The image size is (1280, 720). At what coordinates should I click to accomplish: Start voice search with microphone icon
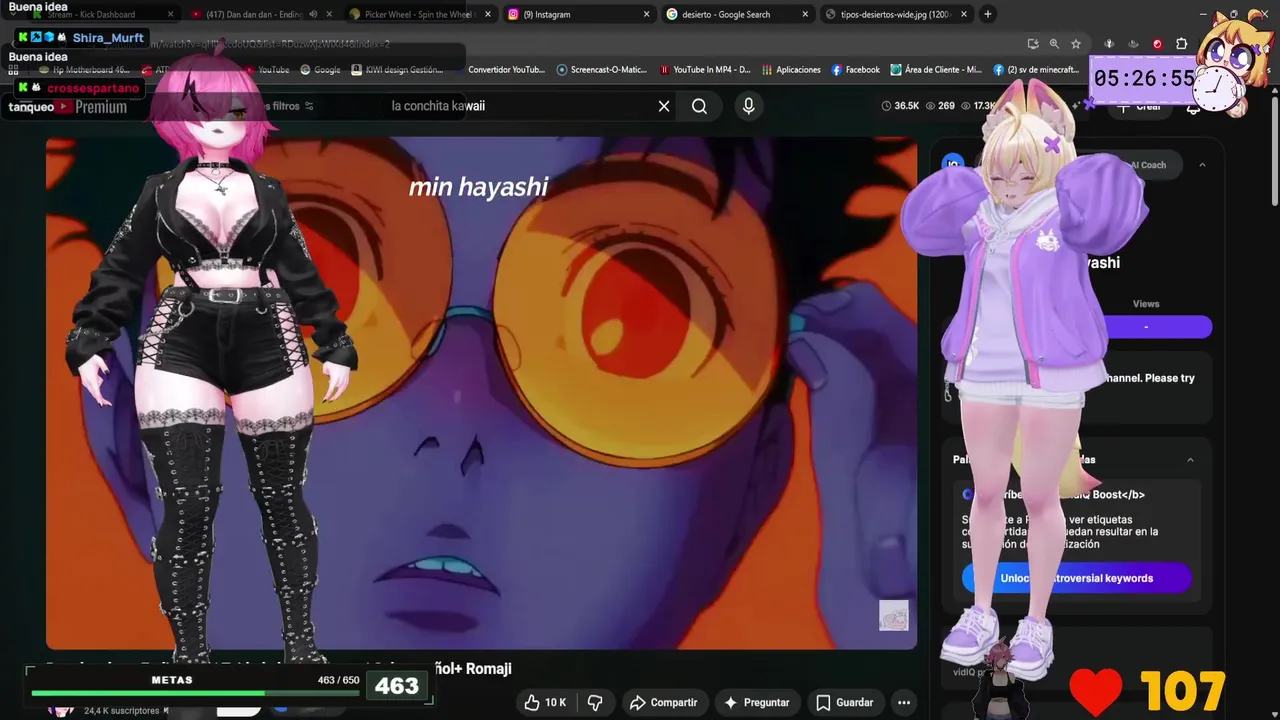point(748,106)
